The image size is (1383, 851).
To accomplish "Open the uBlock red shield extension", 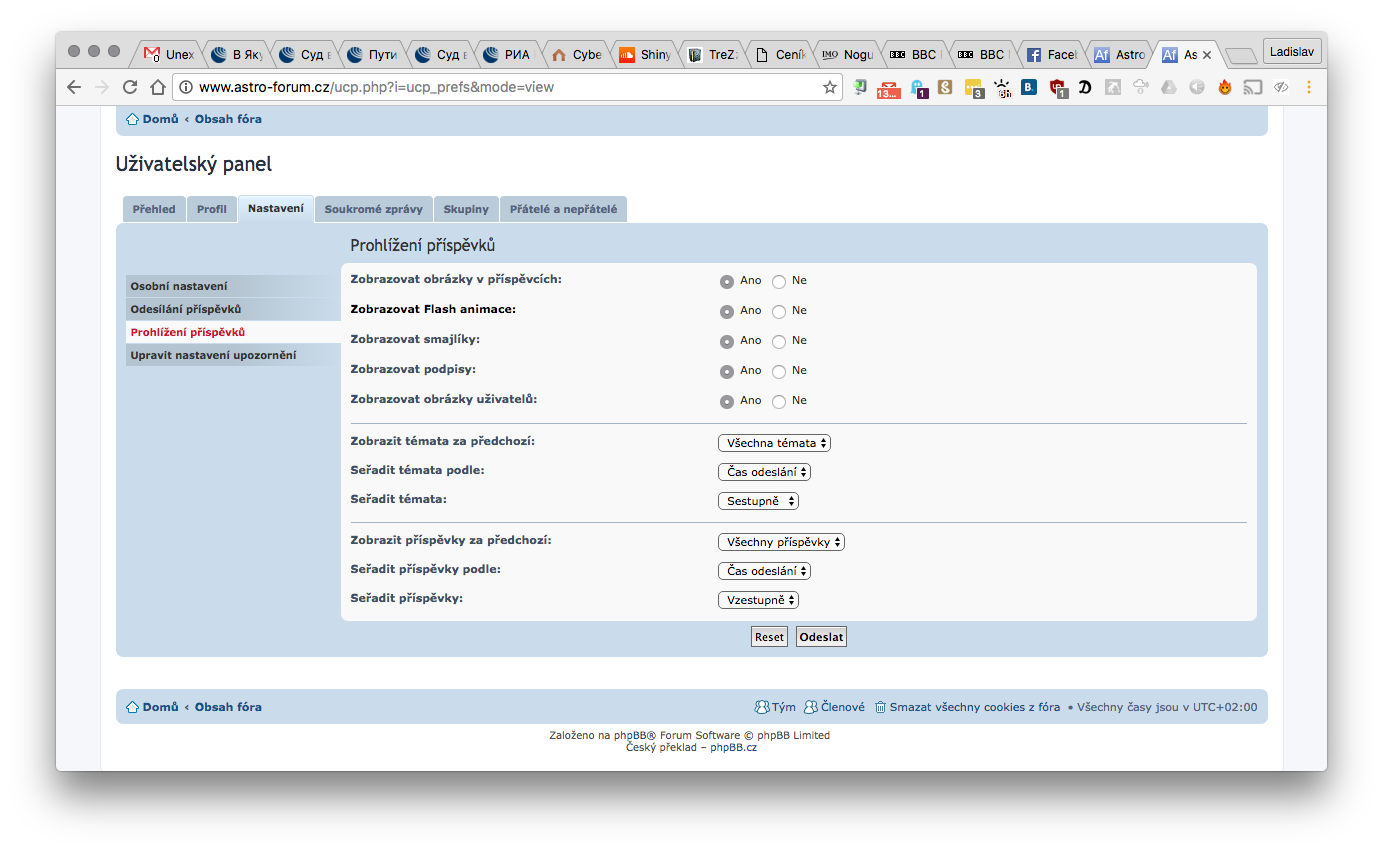I will click(x=1058, y=88).
